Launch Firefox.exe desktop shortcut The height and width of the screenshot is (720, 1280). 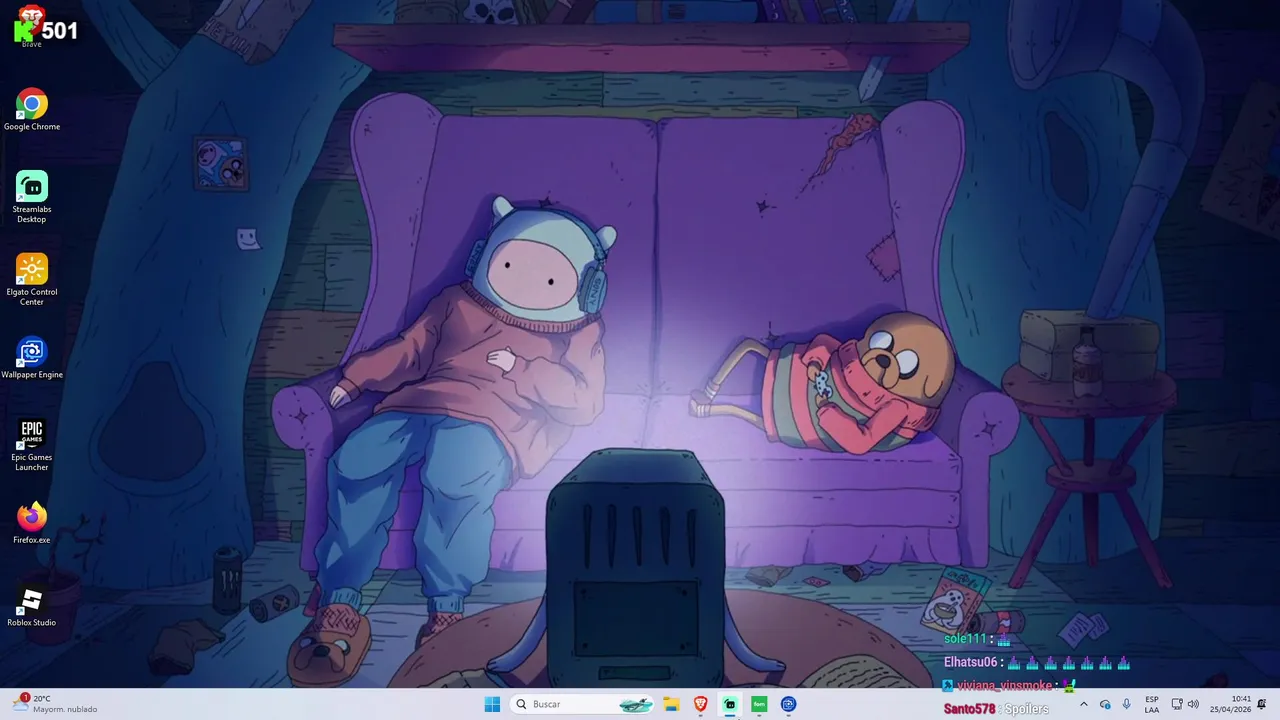[31, 524]
